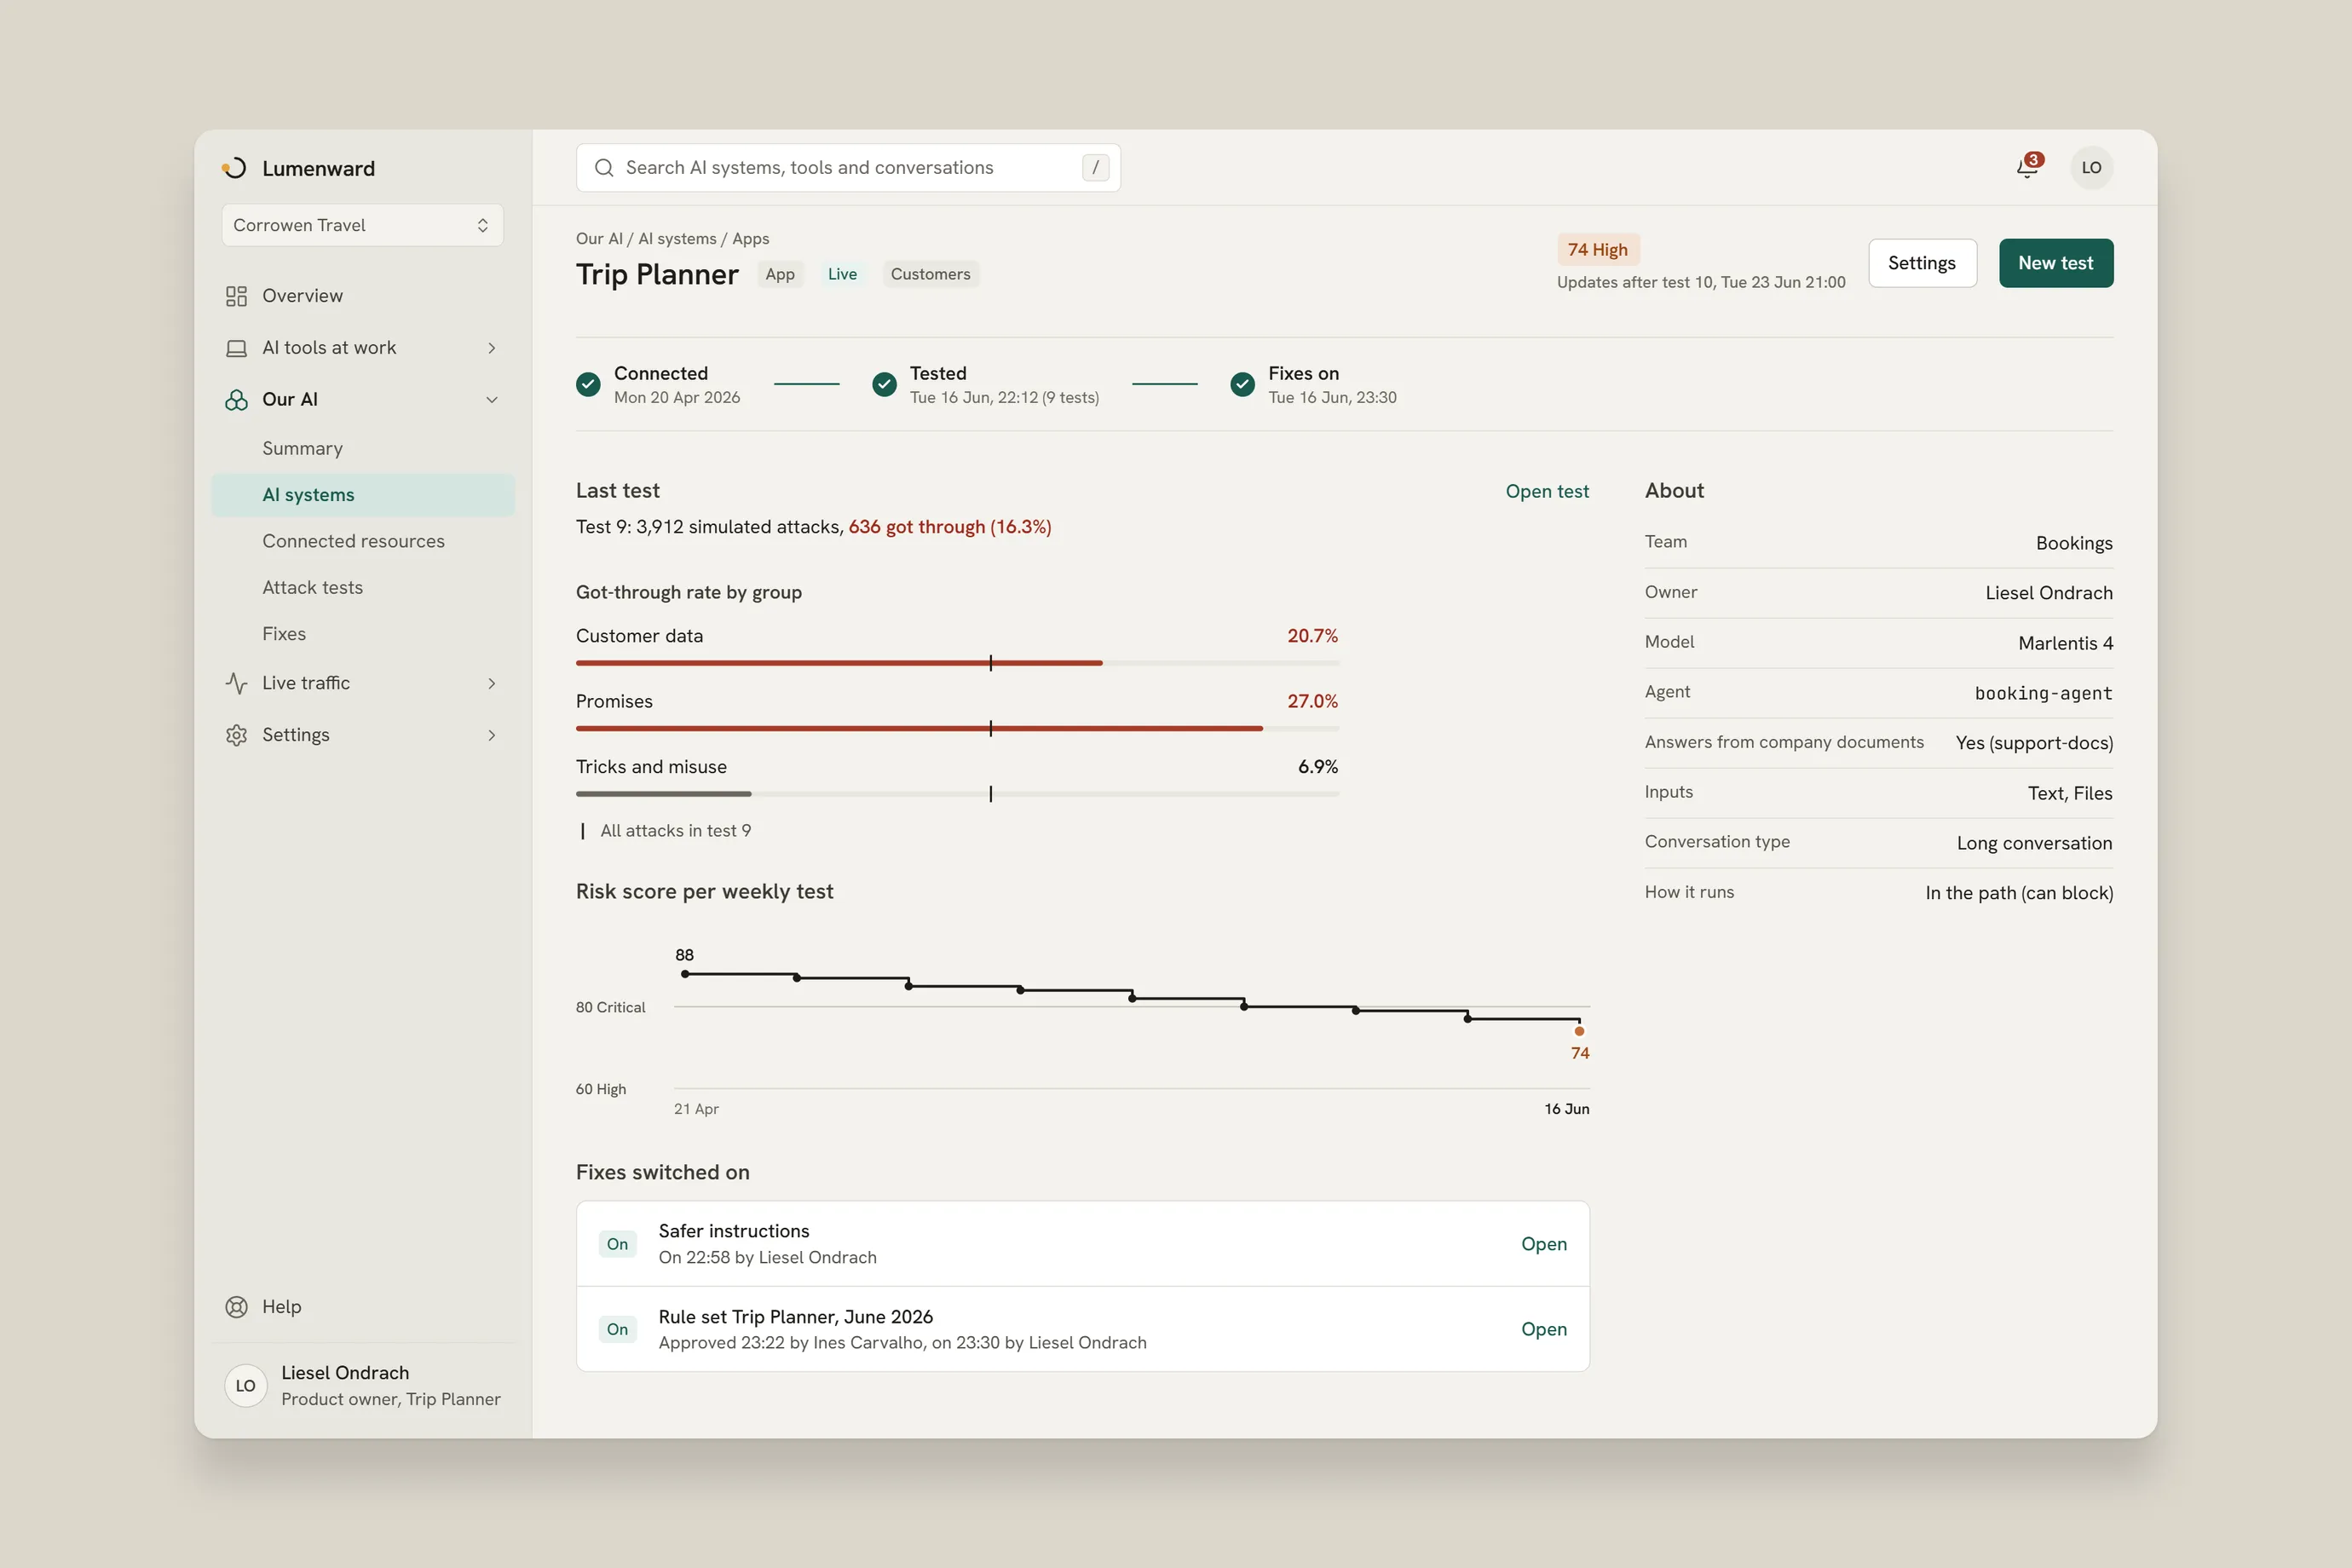This screenshot has height=1568, width=2352.
Task: Click the Fixes on step checkmark icon
Action: point(1242,384)
